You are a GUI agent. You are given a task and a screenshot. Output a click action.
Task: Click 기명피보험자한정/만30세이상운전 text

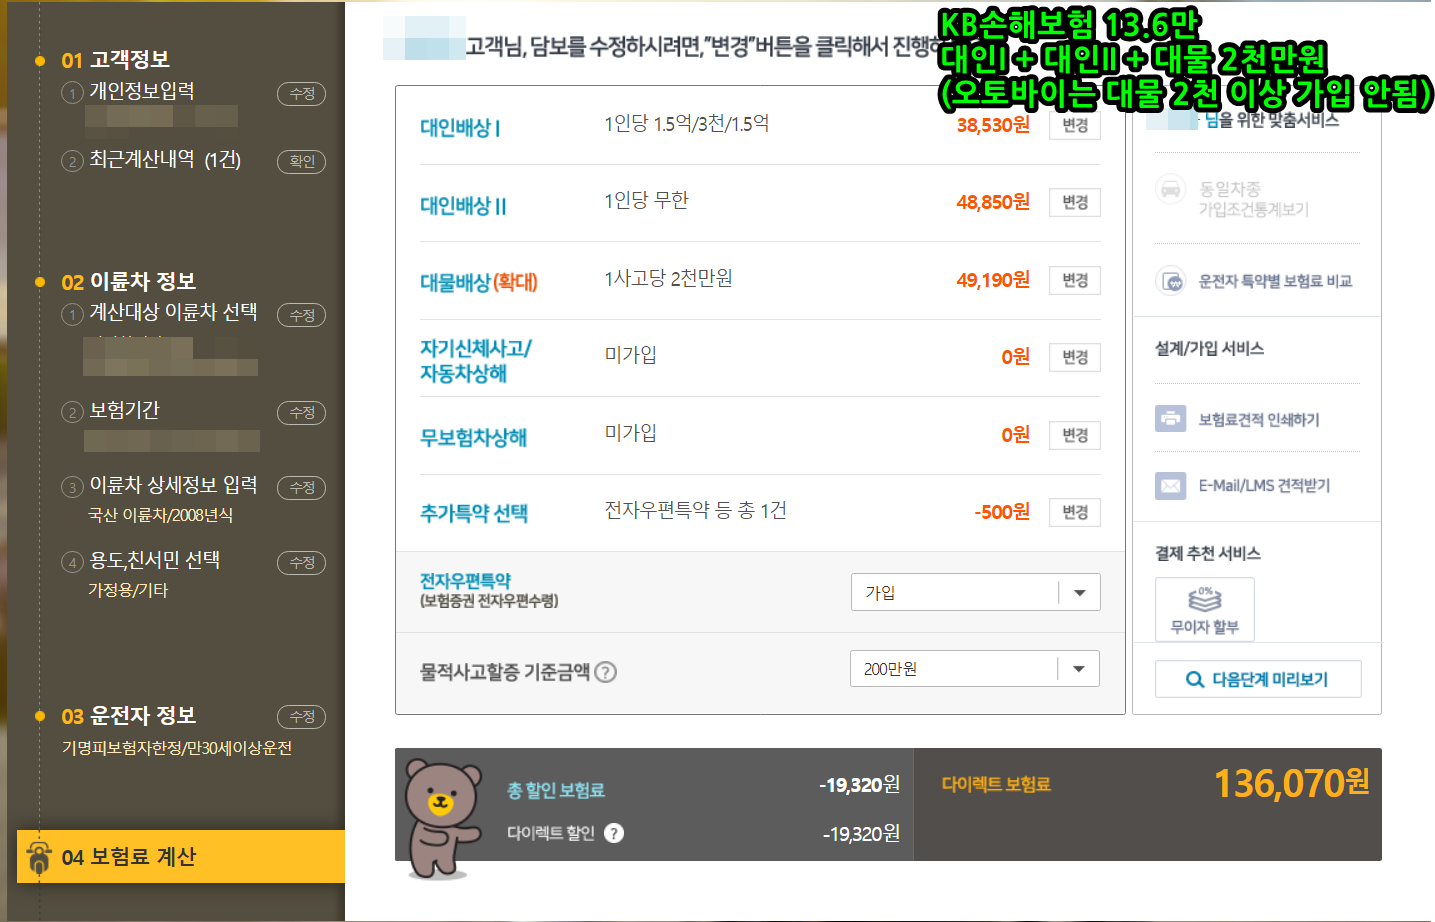click(x=177, y=748)
